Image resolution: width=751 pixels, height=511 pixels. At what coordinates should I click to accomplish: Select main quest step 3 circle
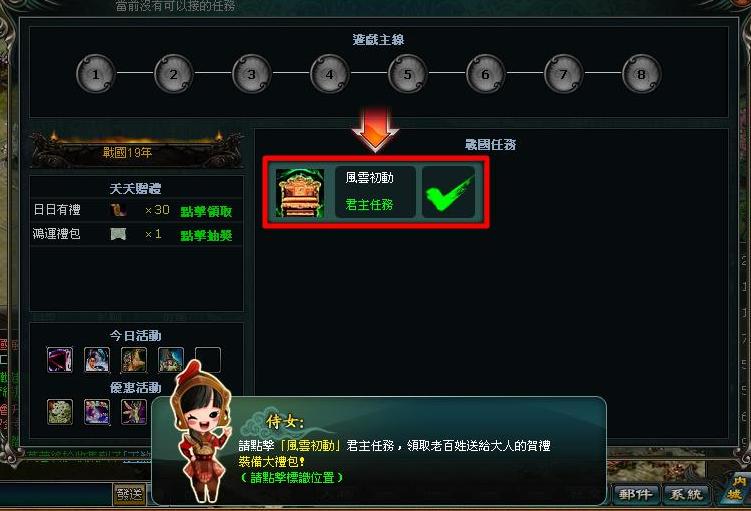[252, 74]
